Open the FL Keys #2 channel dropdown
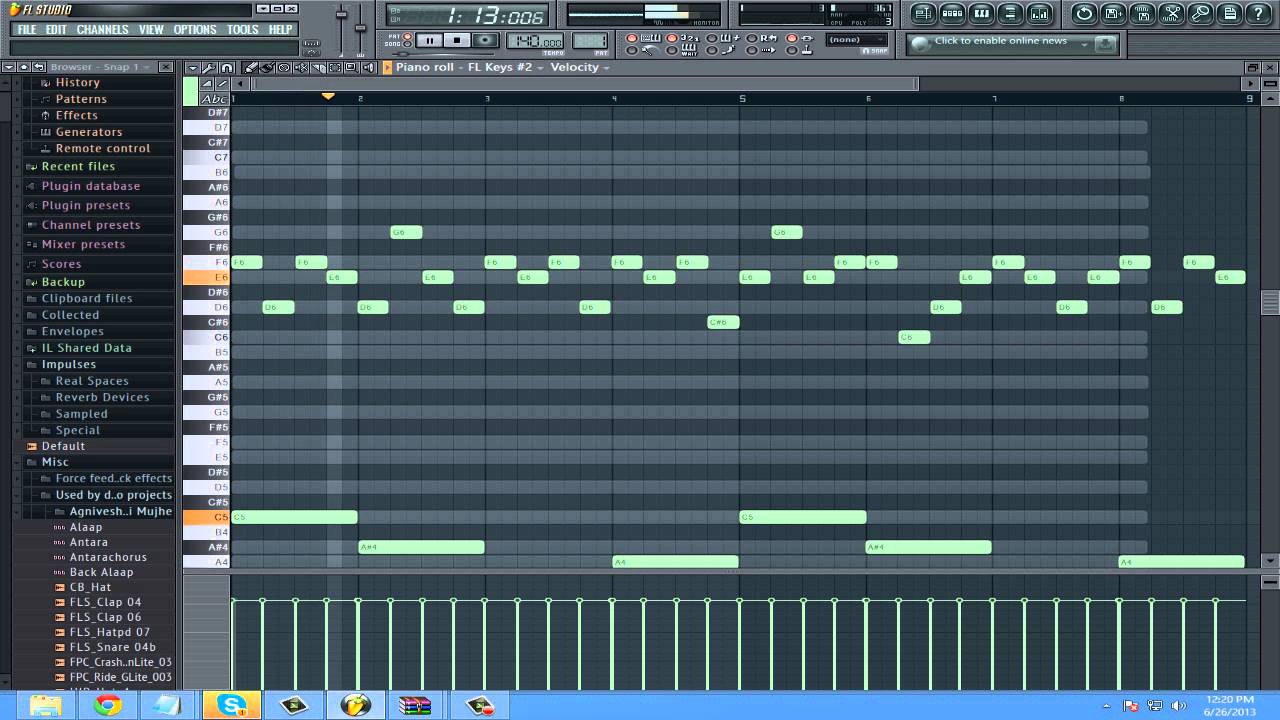 click(506, 67)
